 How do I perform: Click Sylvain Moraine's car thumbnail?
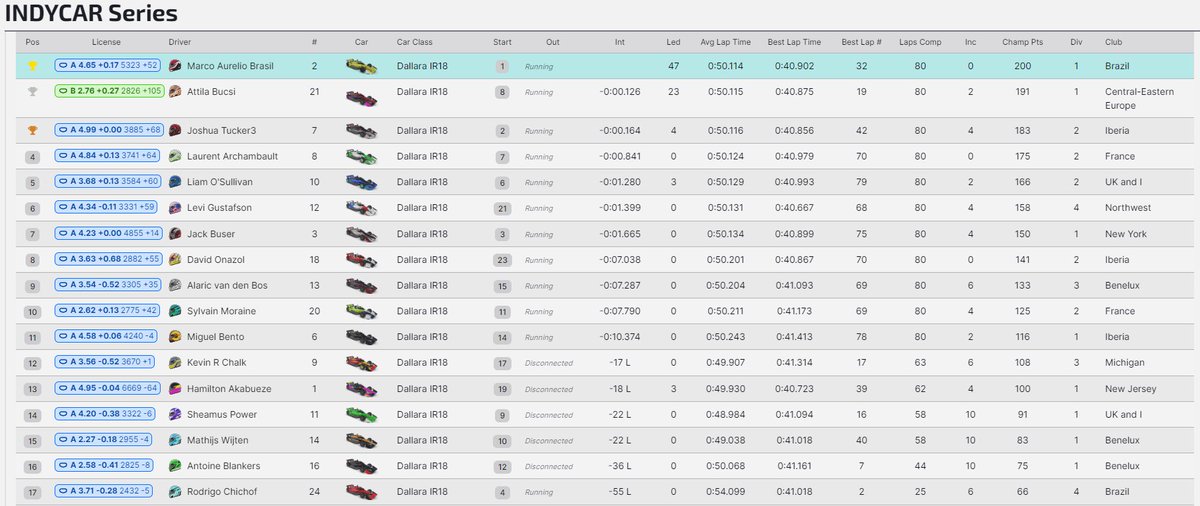coord(361,311)
